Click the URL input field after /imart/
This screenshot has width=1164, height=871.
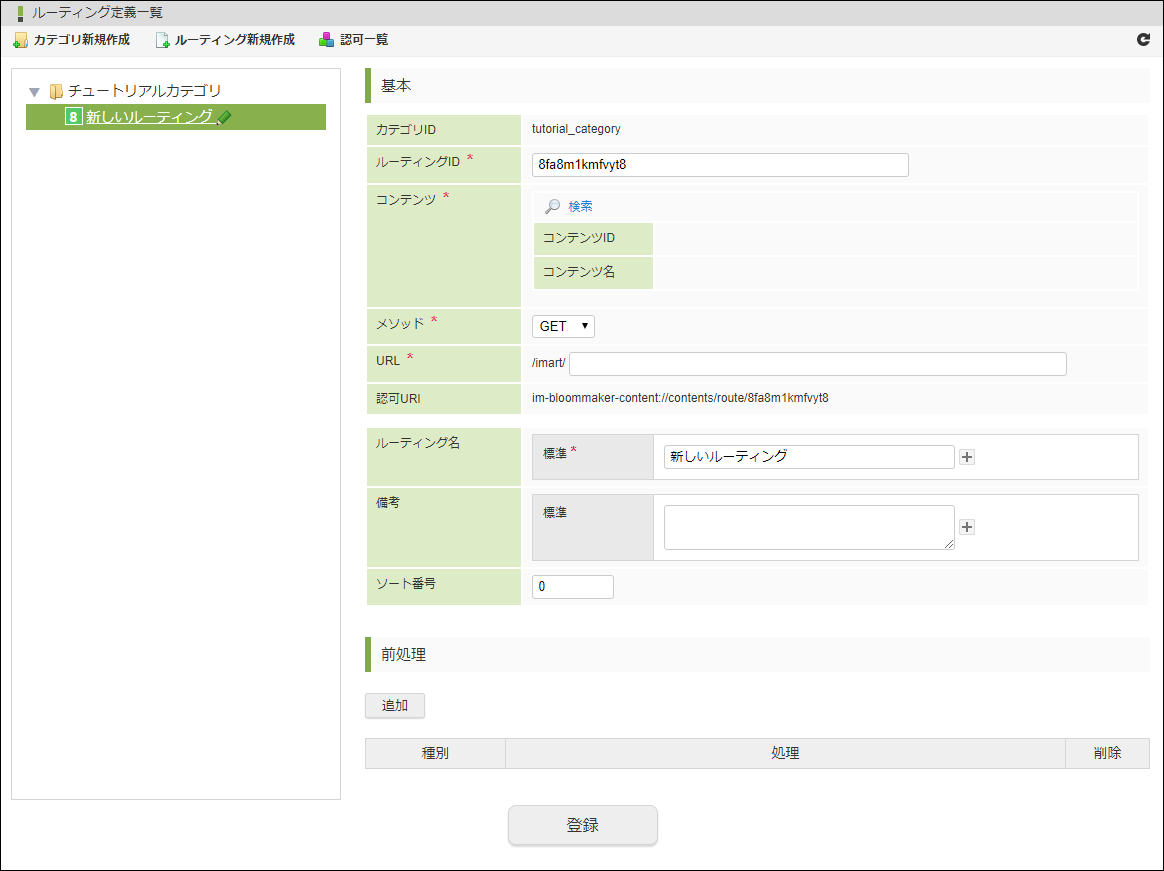point(818,364)
